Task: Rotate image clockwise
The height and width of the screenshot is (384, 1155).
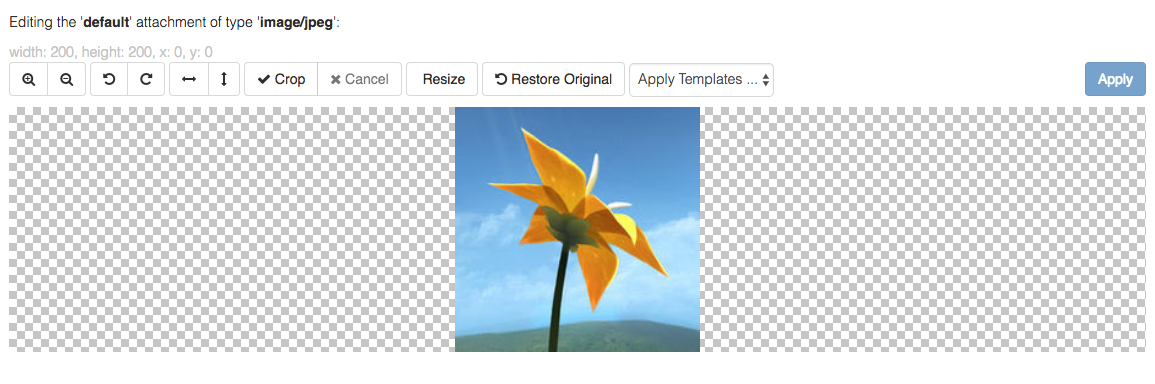Action: (147, 80)
